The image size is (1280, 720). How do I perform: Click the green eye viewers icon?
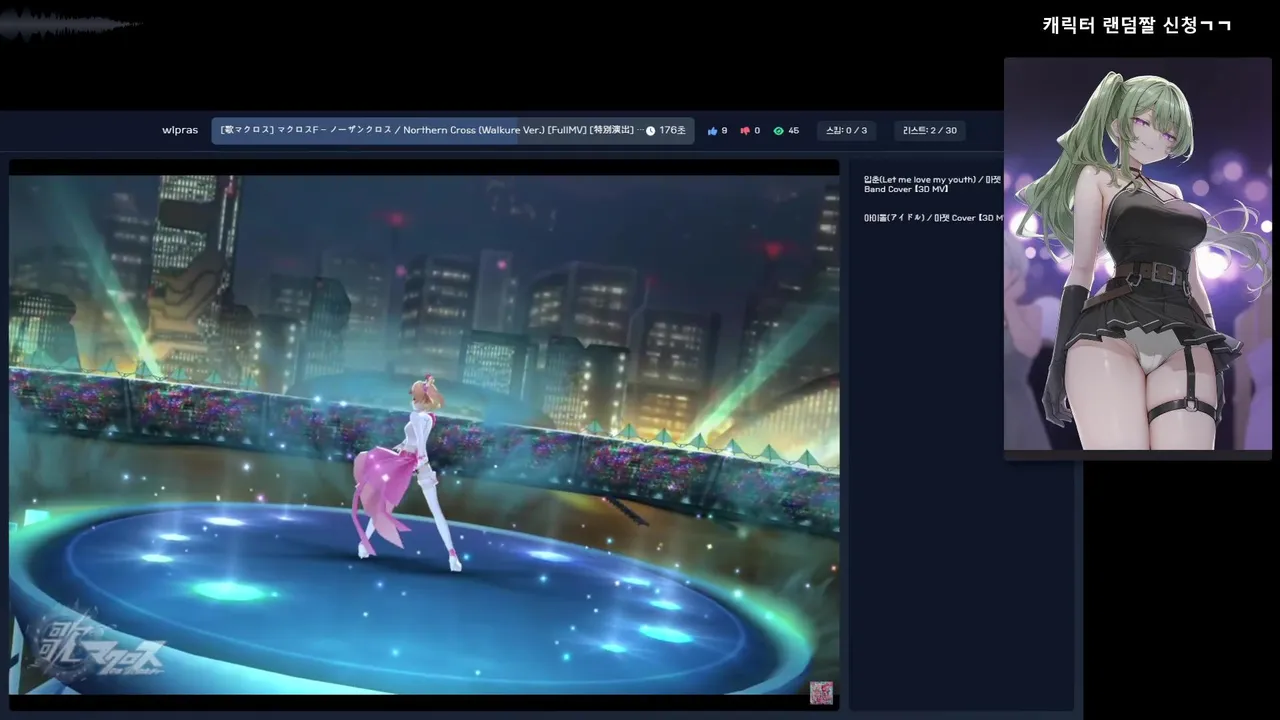779,131
